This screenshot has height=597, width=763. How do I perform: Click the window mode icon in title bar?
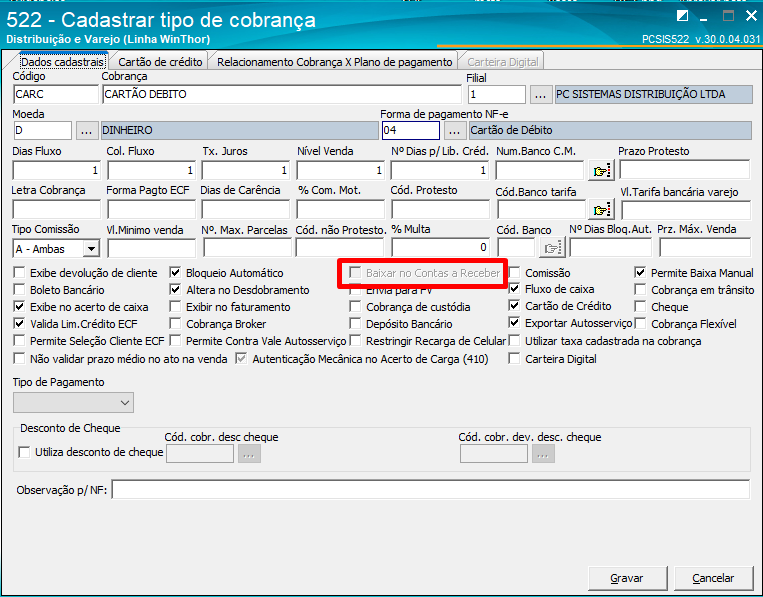682,16
